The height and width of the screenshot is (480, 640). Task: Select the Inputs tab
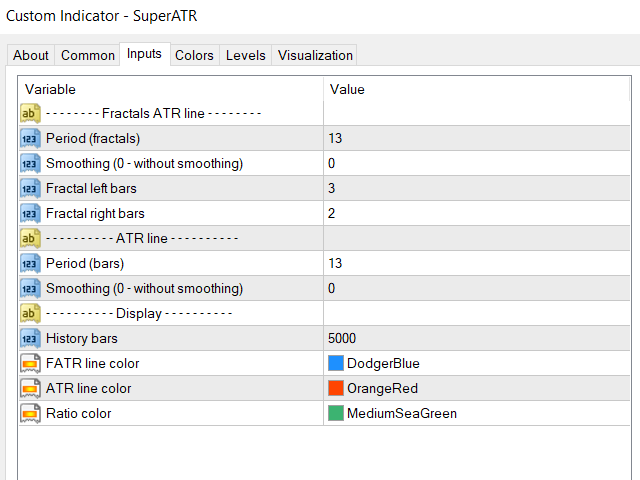[144, 53]
